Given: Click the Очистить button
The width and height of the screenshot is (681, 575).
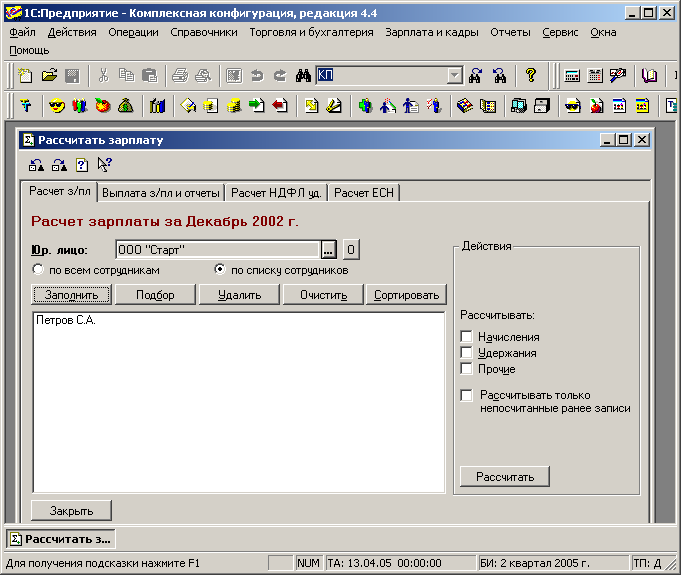Looking at the screenshot, I should [x=323, y=295].
